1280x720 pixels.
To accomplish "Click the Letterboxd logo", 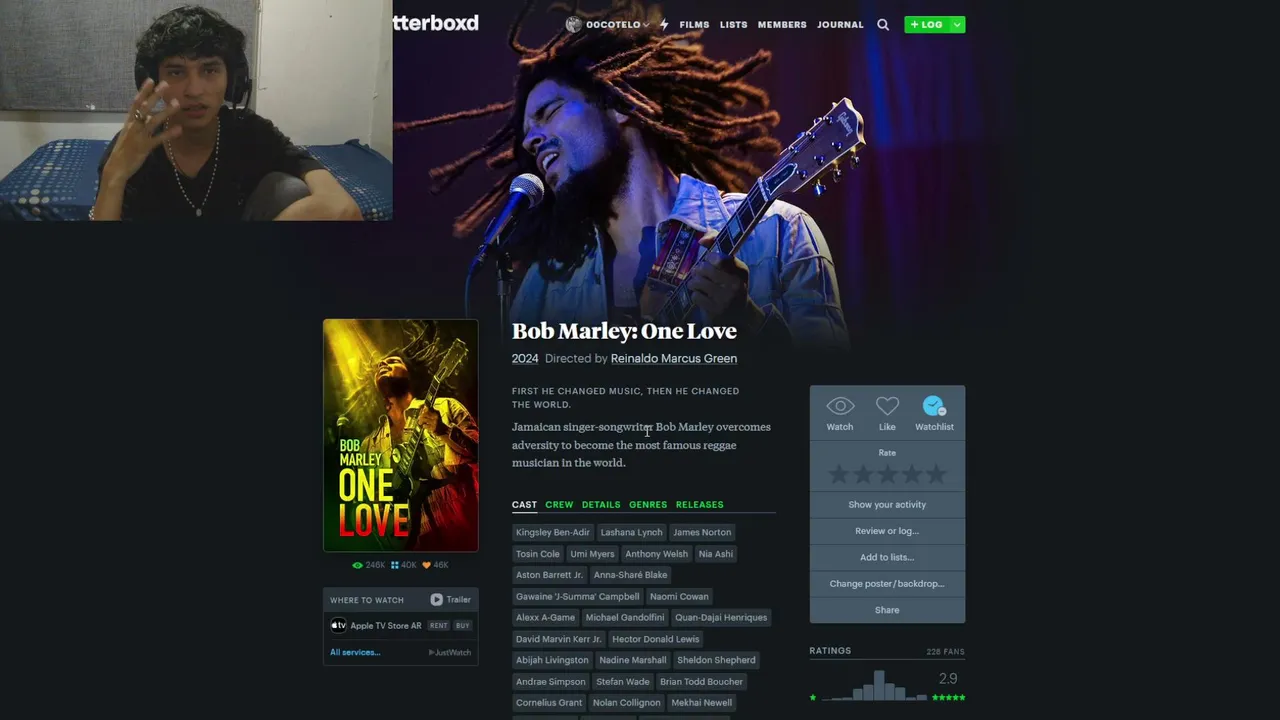I will pyautogui.click(x=435, y=23).
